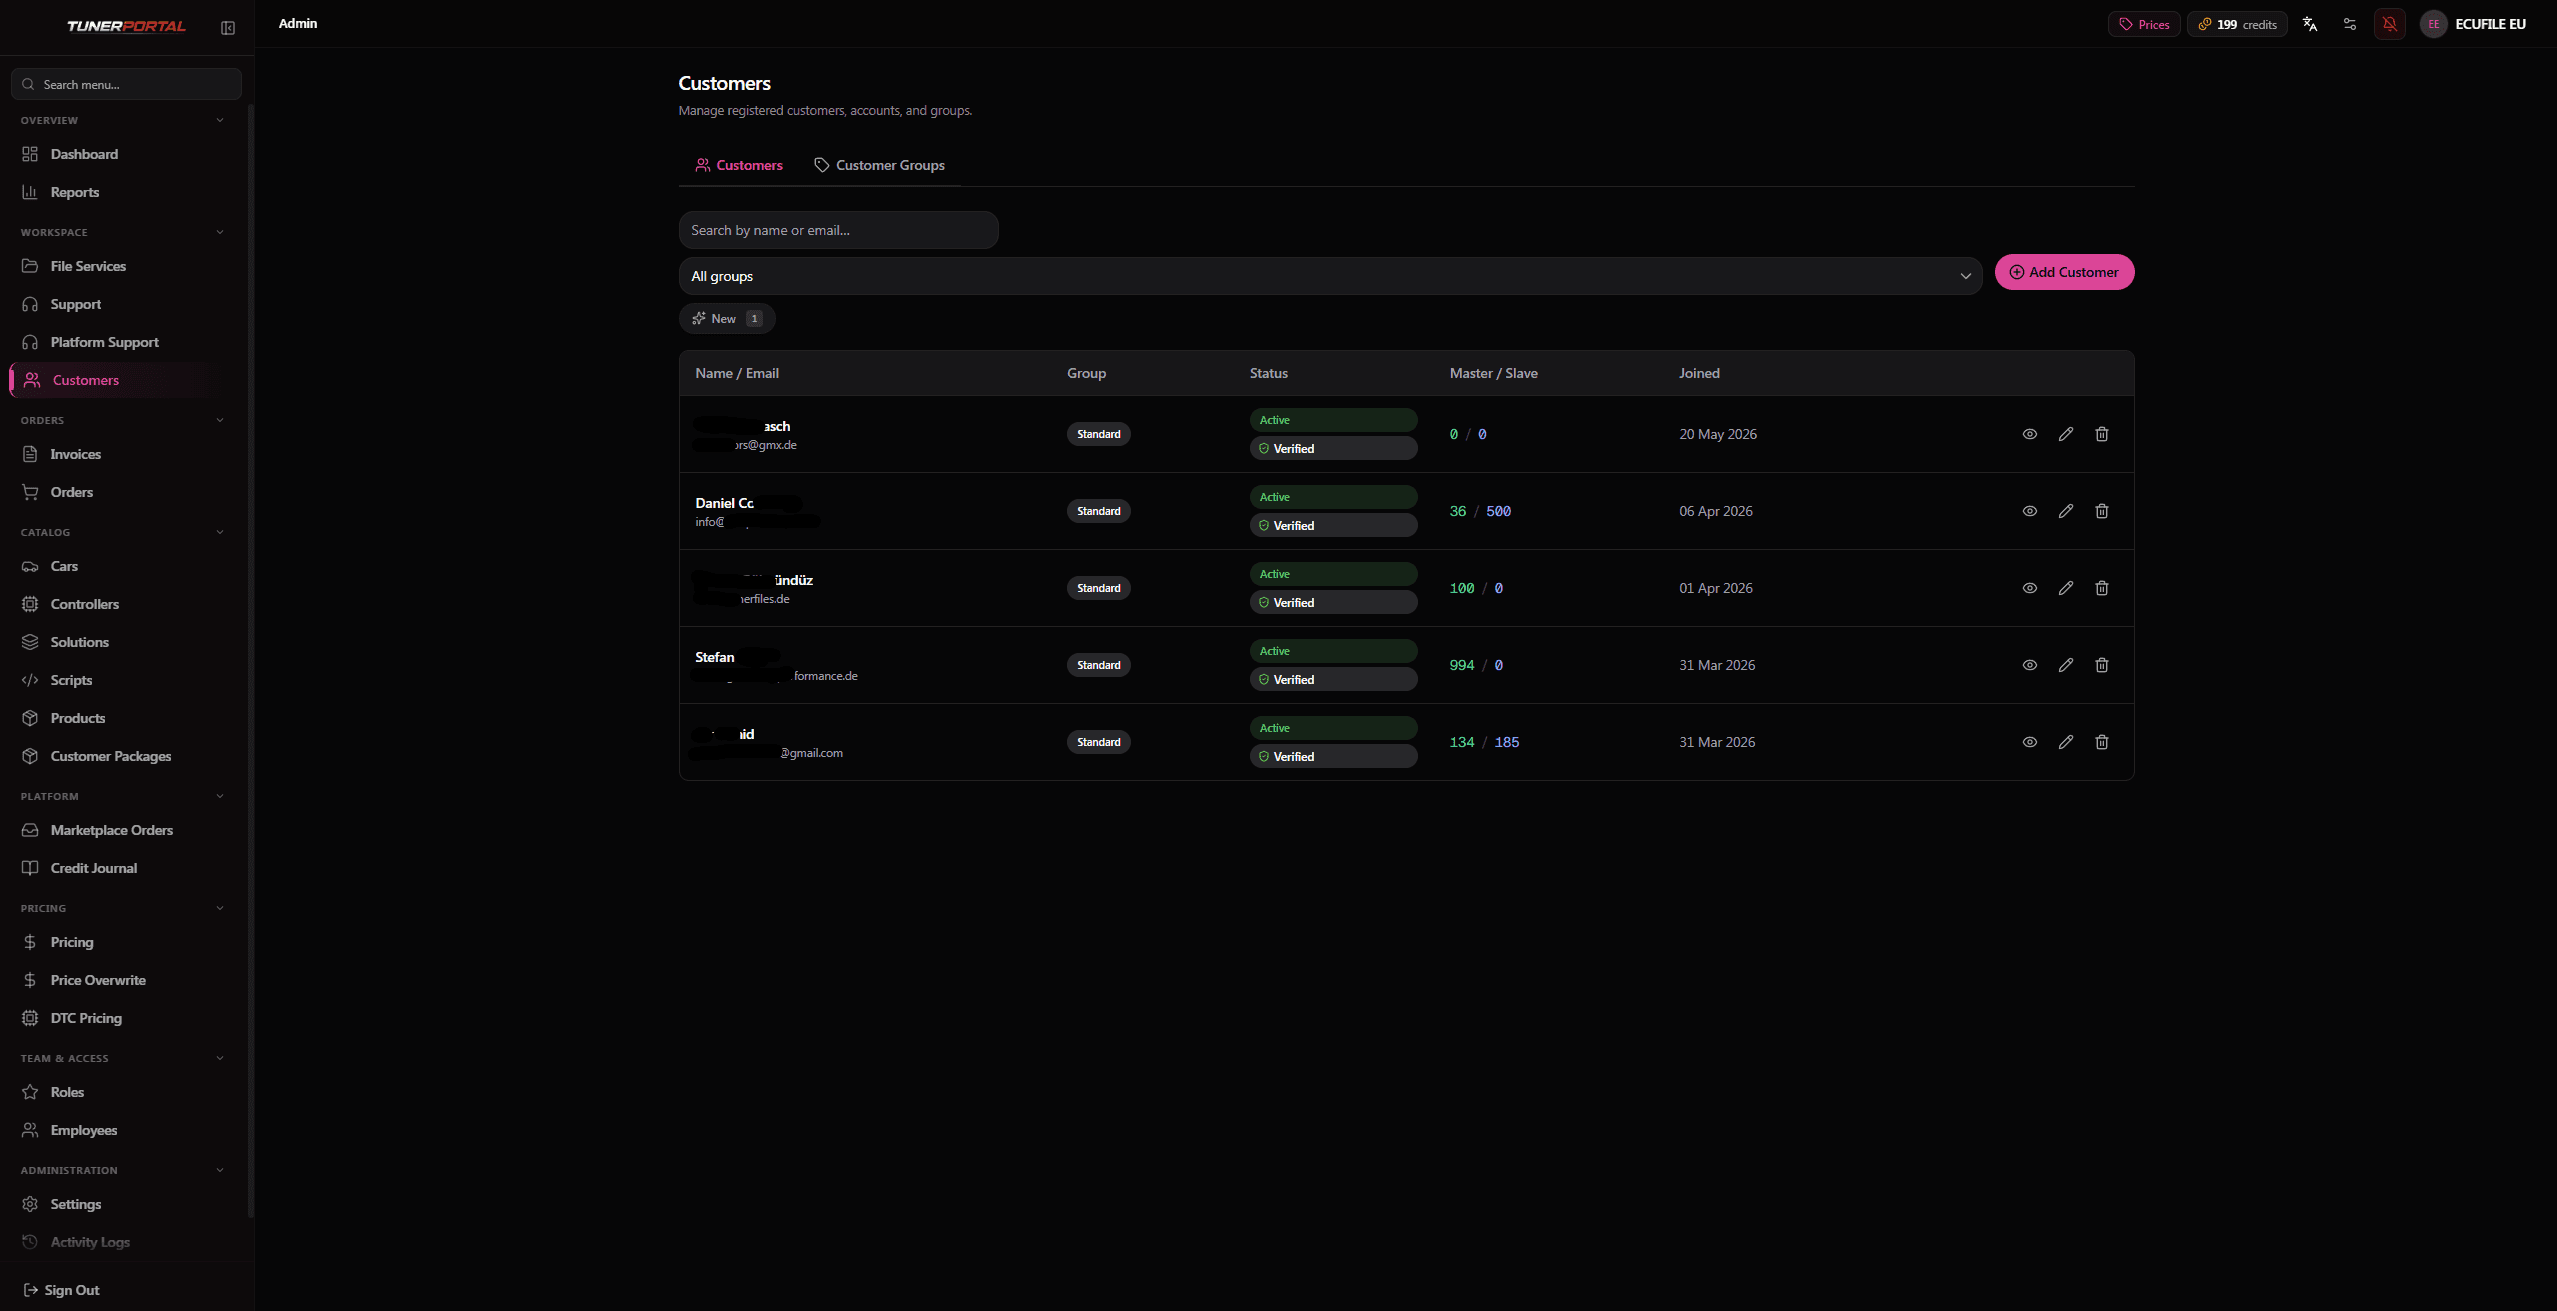
Task: Open Prices button in top bar
Action: pyautogui.click(x=2144, y=24)
